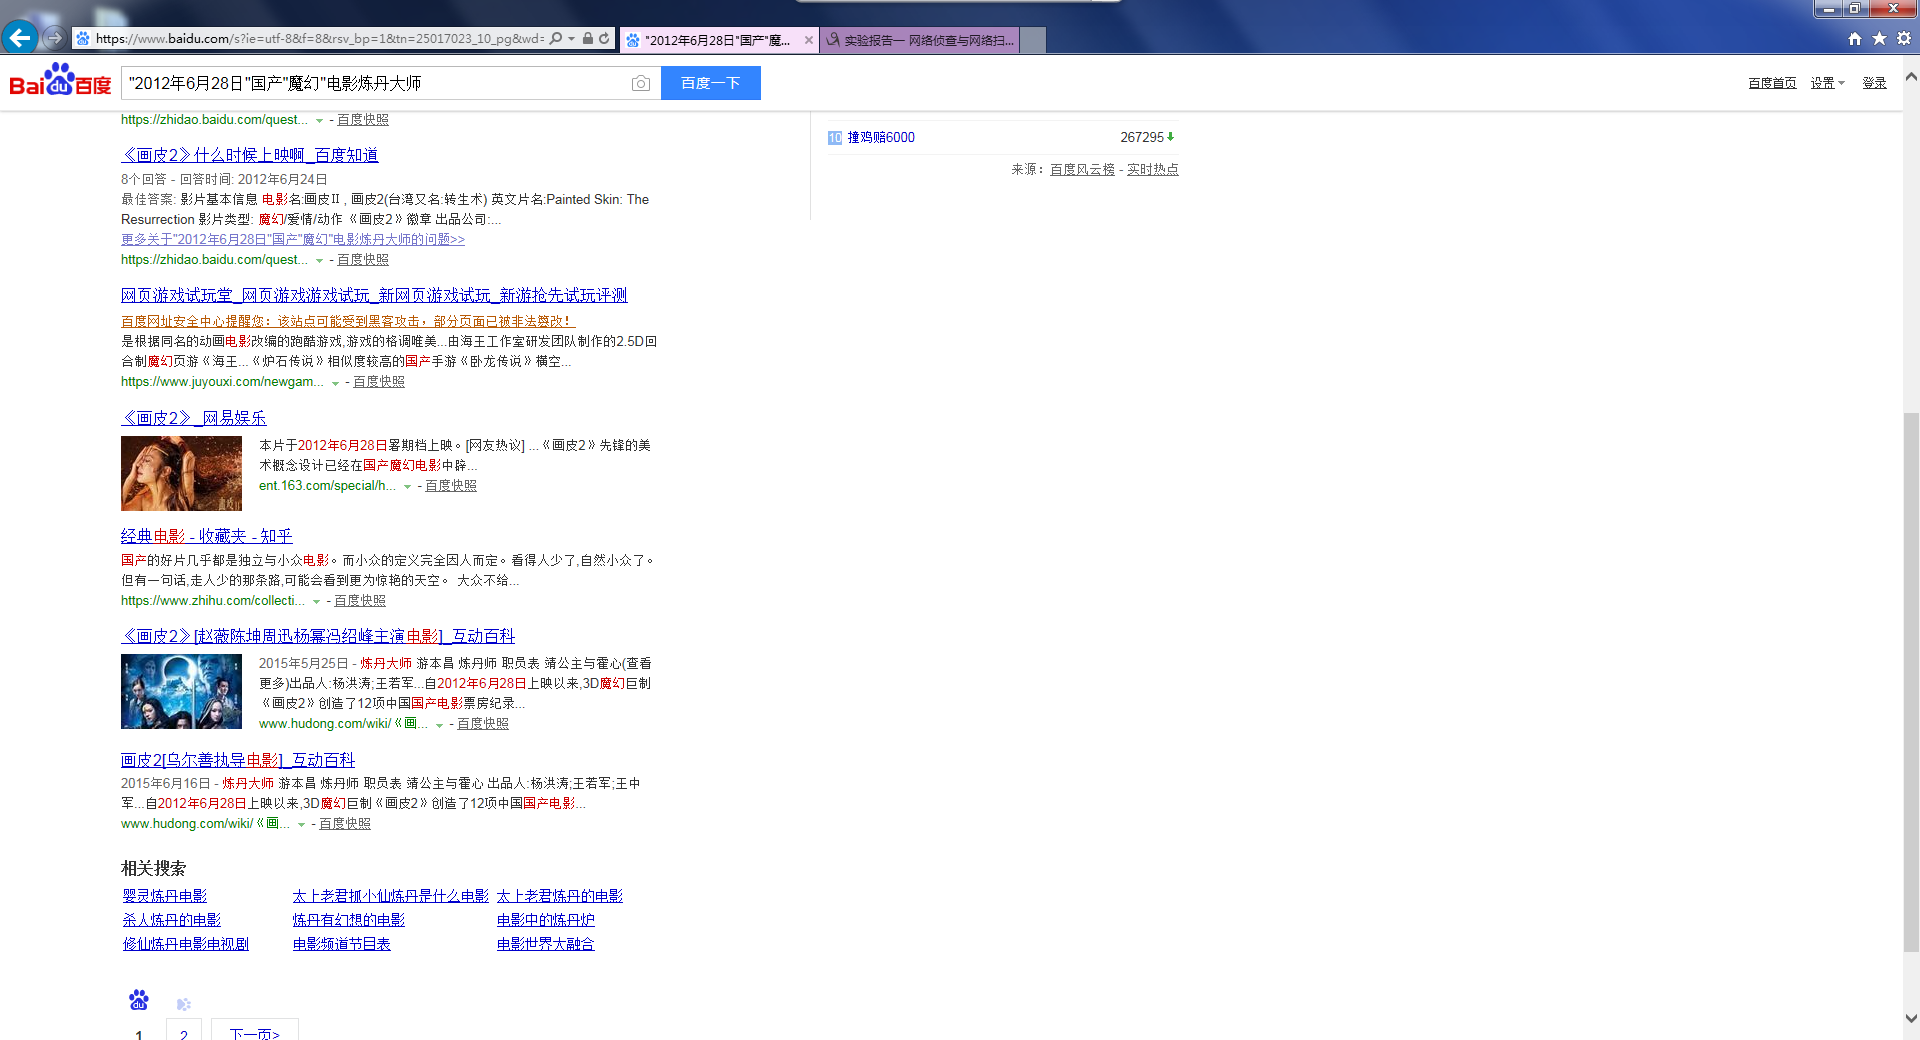Open related search 电影世界大融合
Image resolution: width=1920 pixels, height=1040 pixels.
click(546, 944)
